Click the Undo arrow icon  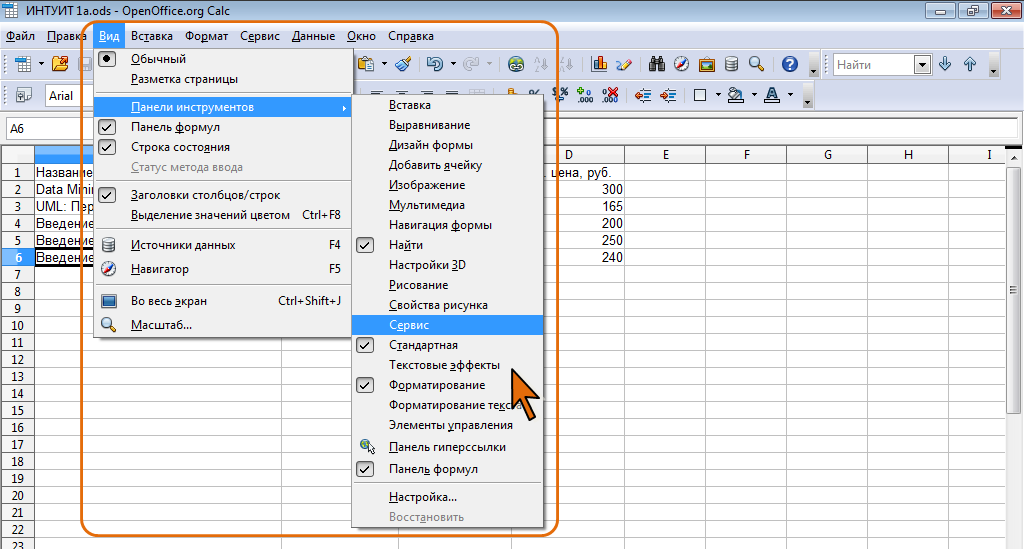point(435,64)
